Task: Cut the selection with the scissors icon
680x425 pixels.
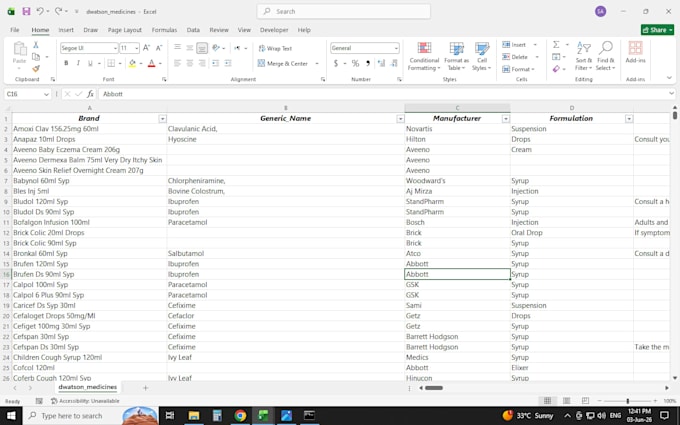Action: (36, 45)
